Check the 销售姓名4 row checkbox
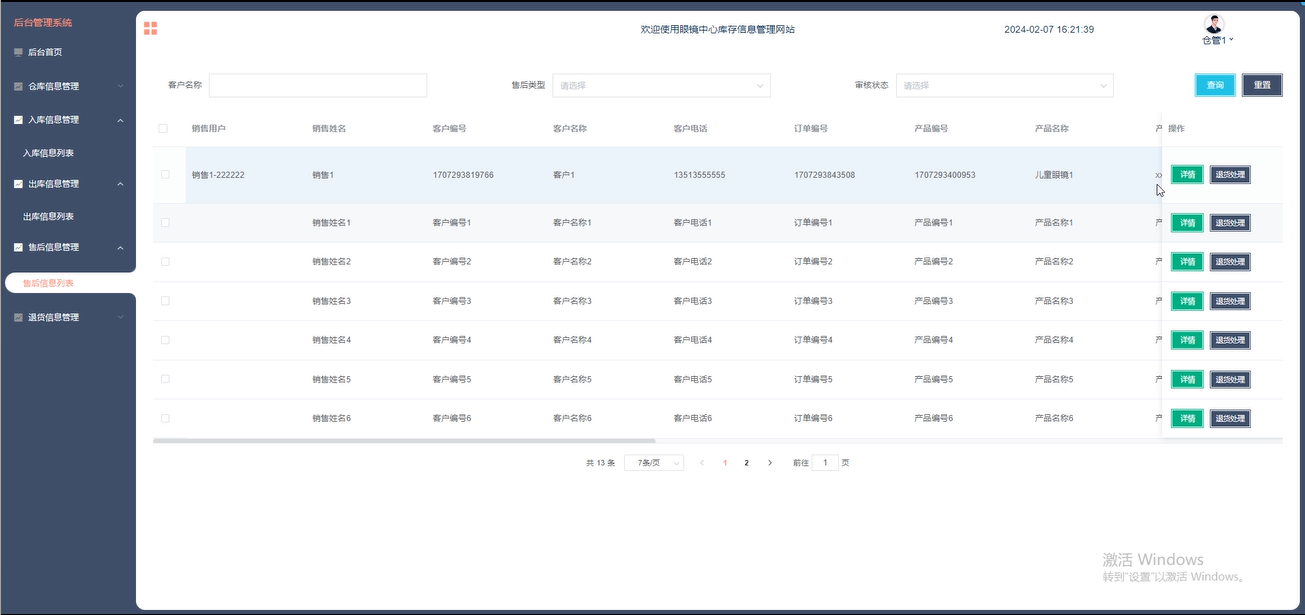The image size is (1305, 615). tap(165, 340)
